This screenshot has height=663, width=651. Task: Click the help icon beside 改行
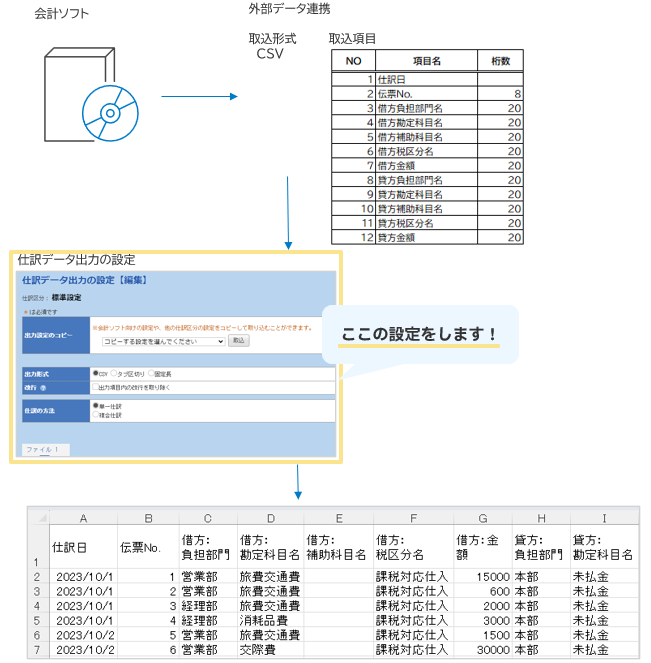point(44,386)
